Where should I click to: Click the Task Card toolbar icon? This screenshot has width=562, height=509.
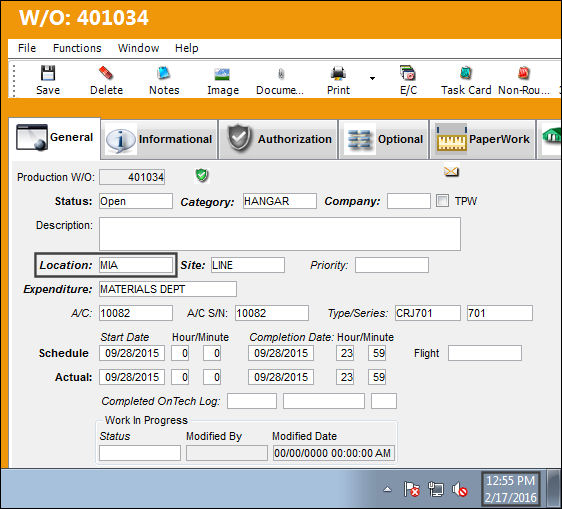point(466,73)
